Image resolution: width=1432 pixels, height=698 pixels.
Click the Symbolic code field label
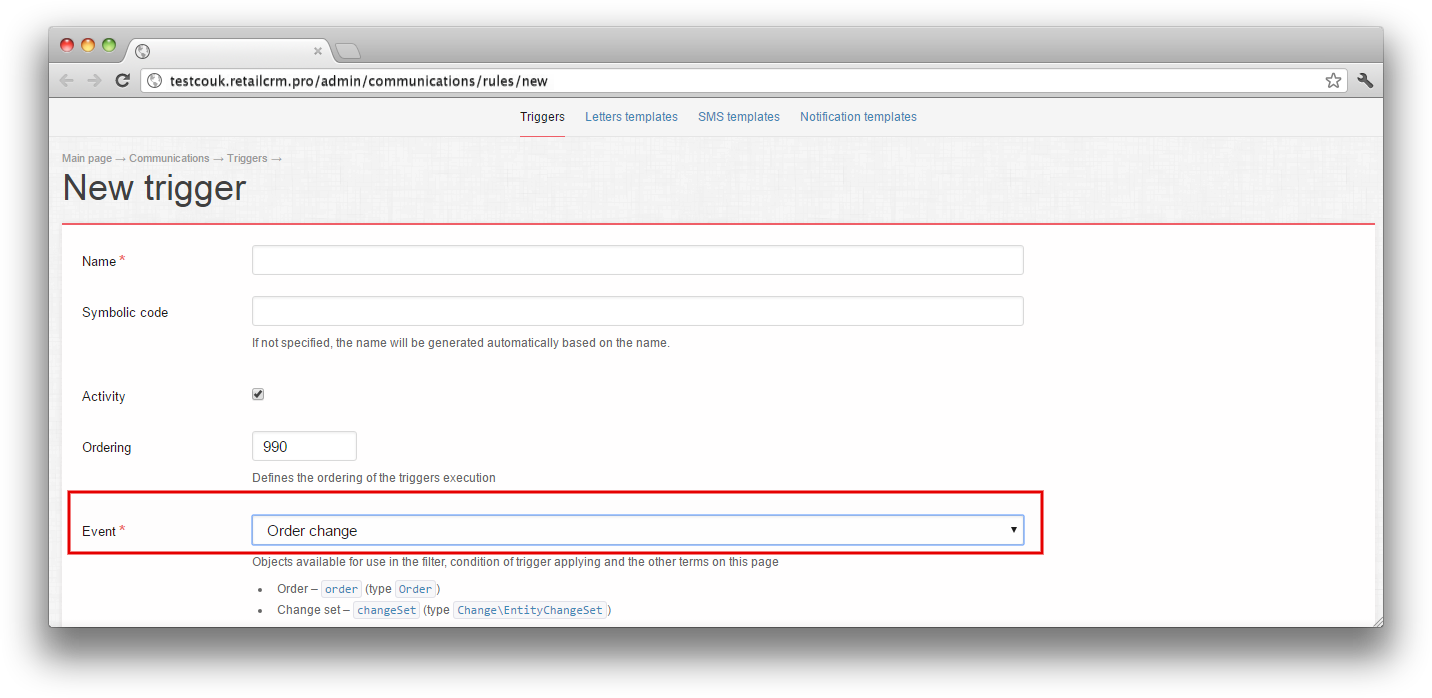[125, 313]
